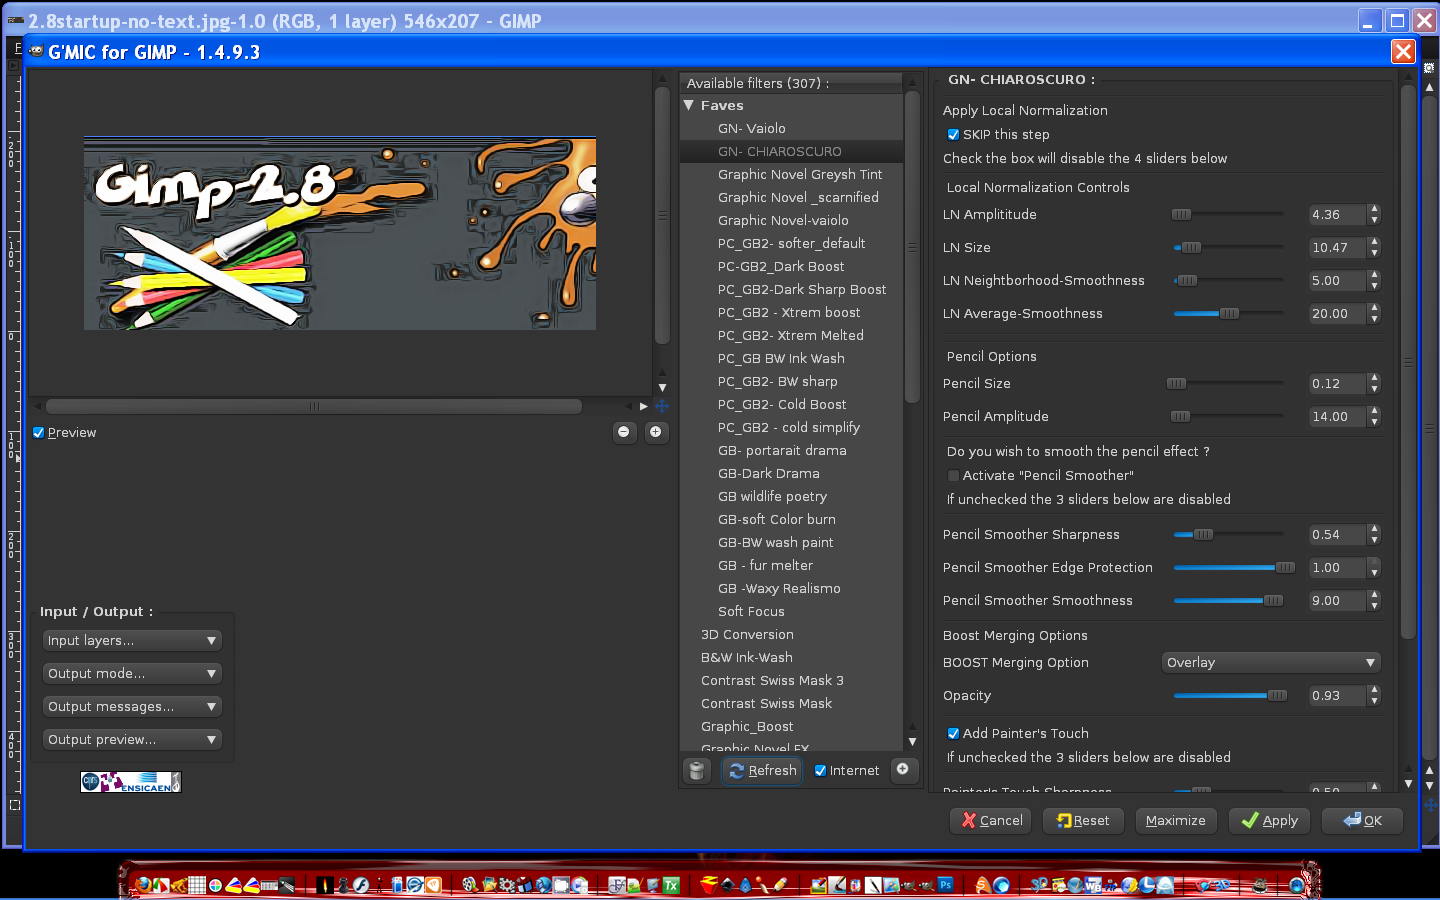Adjust the LN Average-Smoothness slider

tap(1230, 314)
